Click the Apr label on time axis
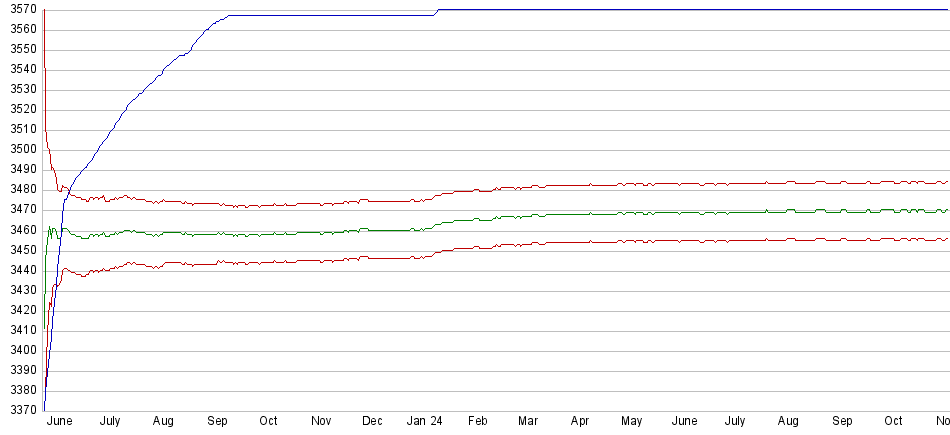This screenshot has width=950, height=435. pyautogui.click(x=580, y=422)
